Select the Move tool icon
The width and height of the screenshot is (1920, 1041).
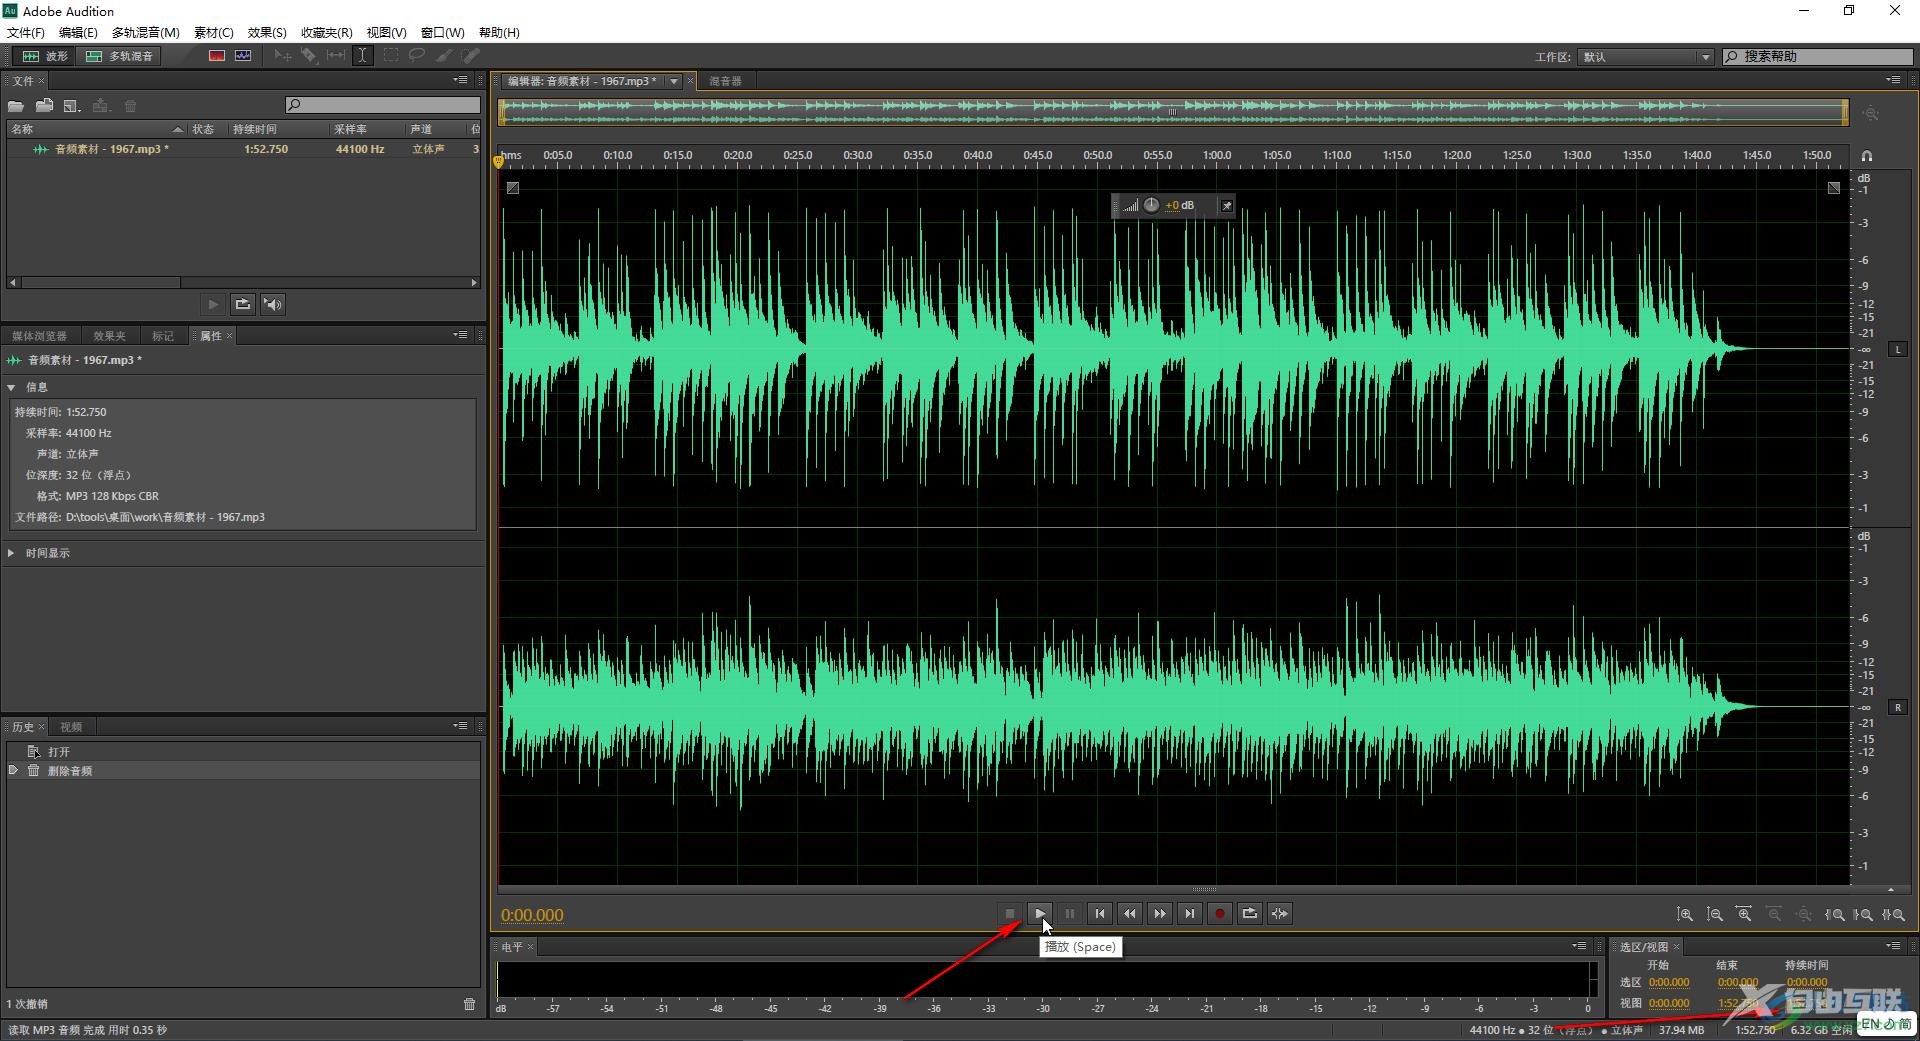pyautogui.click(x=283, y=56)
